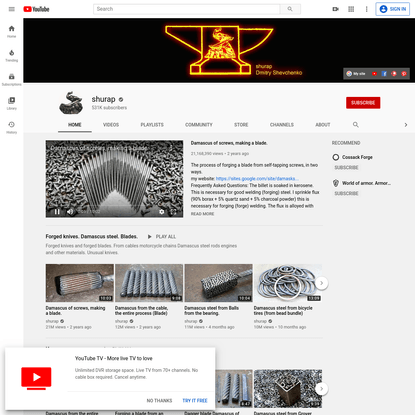Switch to the VIDEOS tab
415x415 pixels.
[111, 125]
